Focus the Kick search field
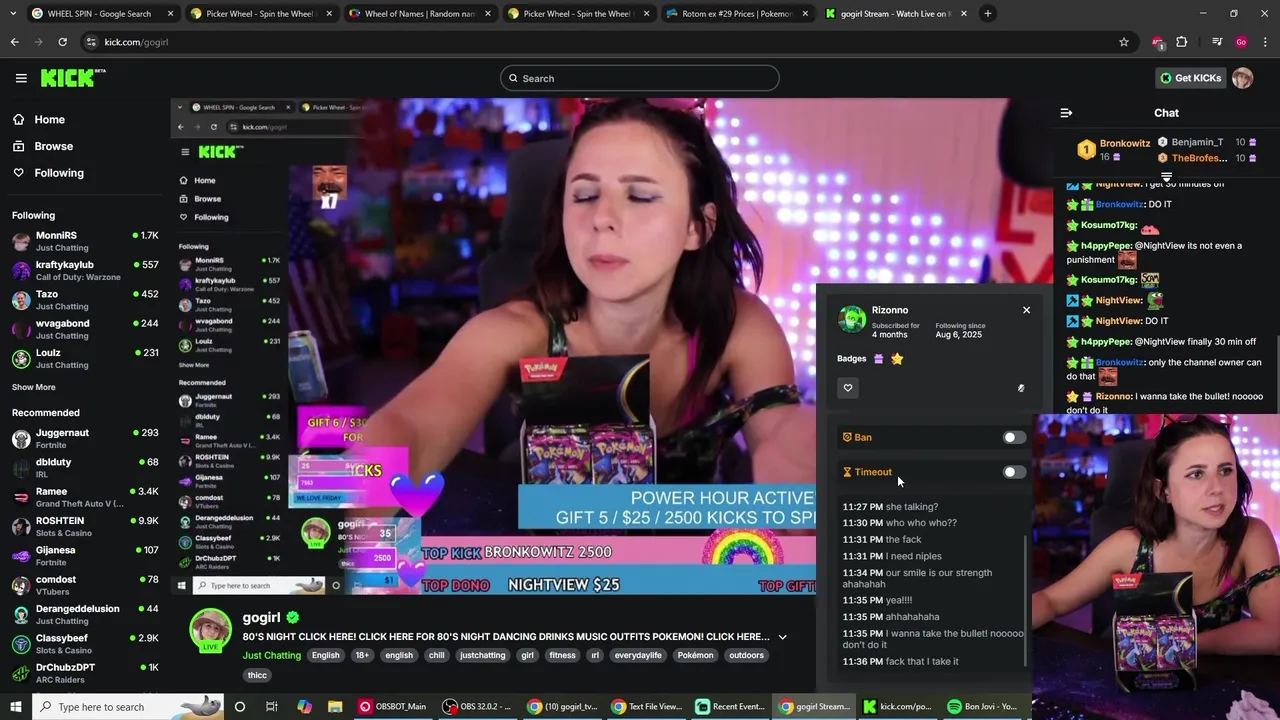The width and height of the screenshot is (1280, 720). (x=640, y=78)
